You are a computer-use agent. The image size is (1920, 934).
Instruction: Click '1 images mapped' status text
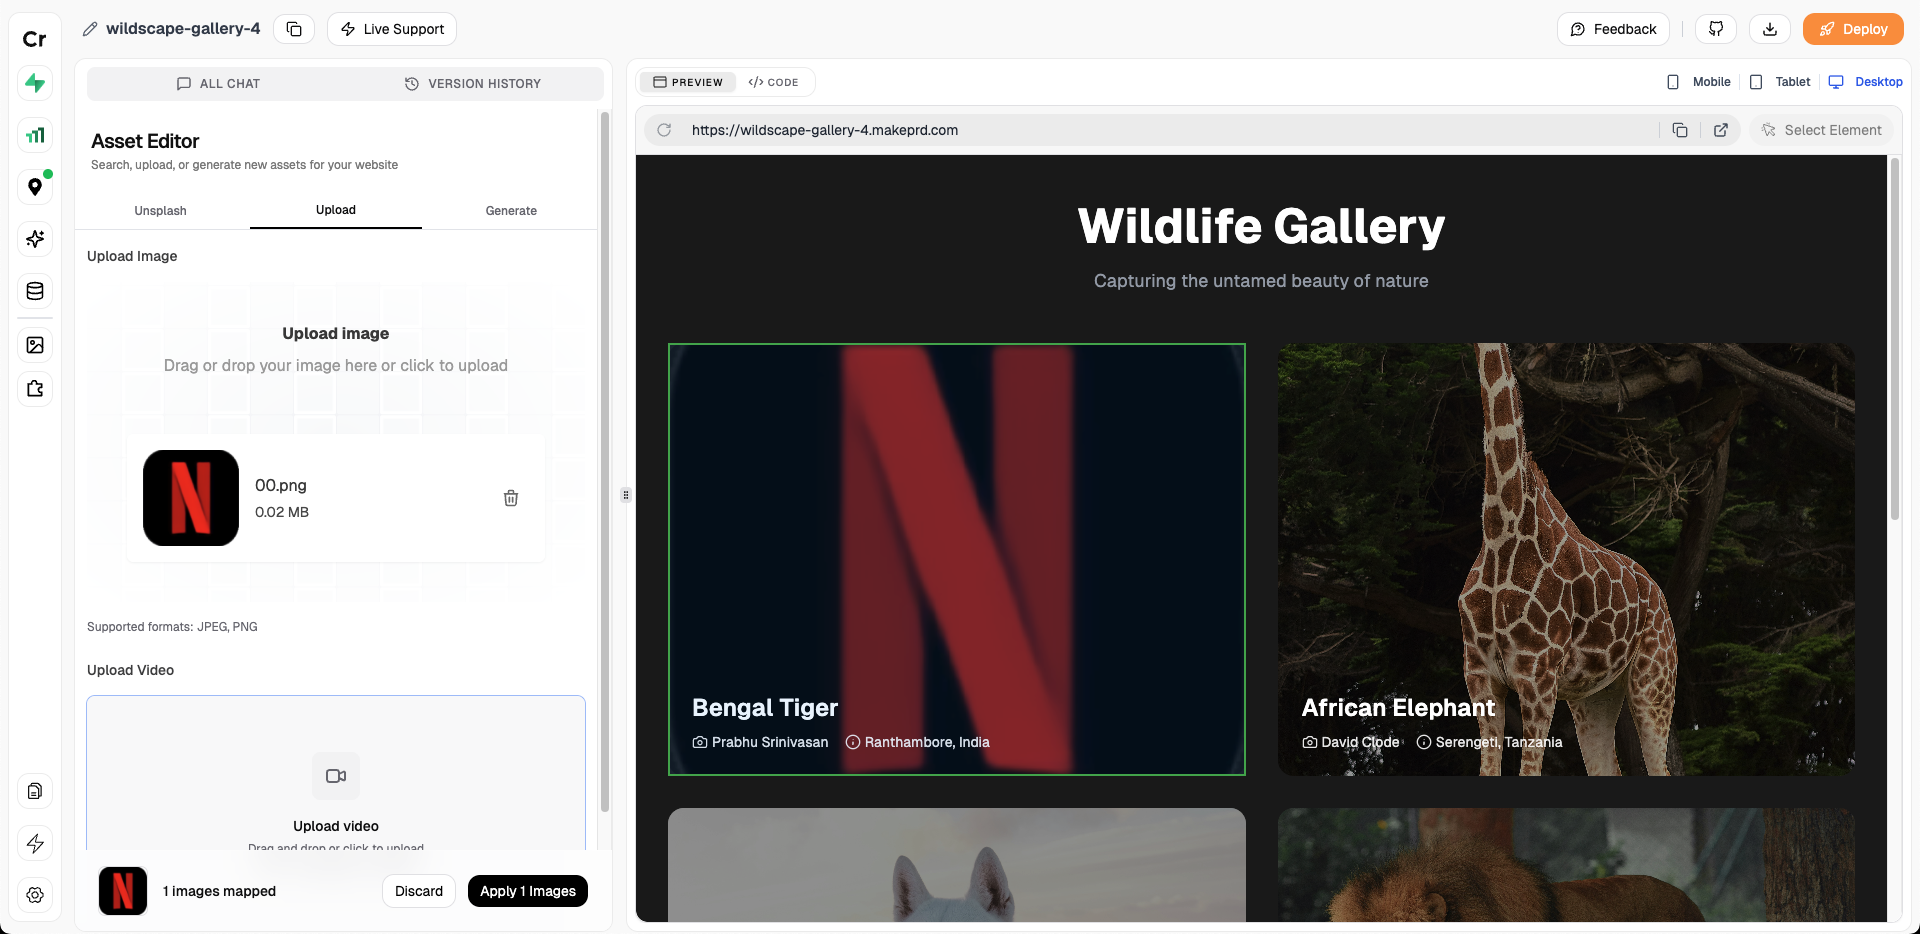pyautogui.click(x=219, y=891)
